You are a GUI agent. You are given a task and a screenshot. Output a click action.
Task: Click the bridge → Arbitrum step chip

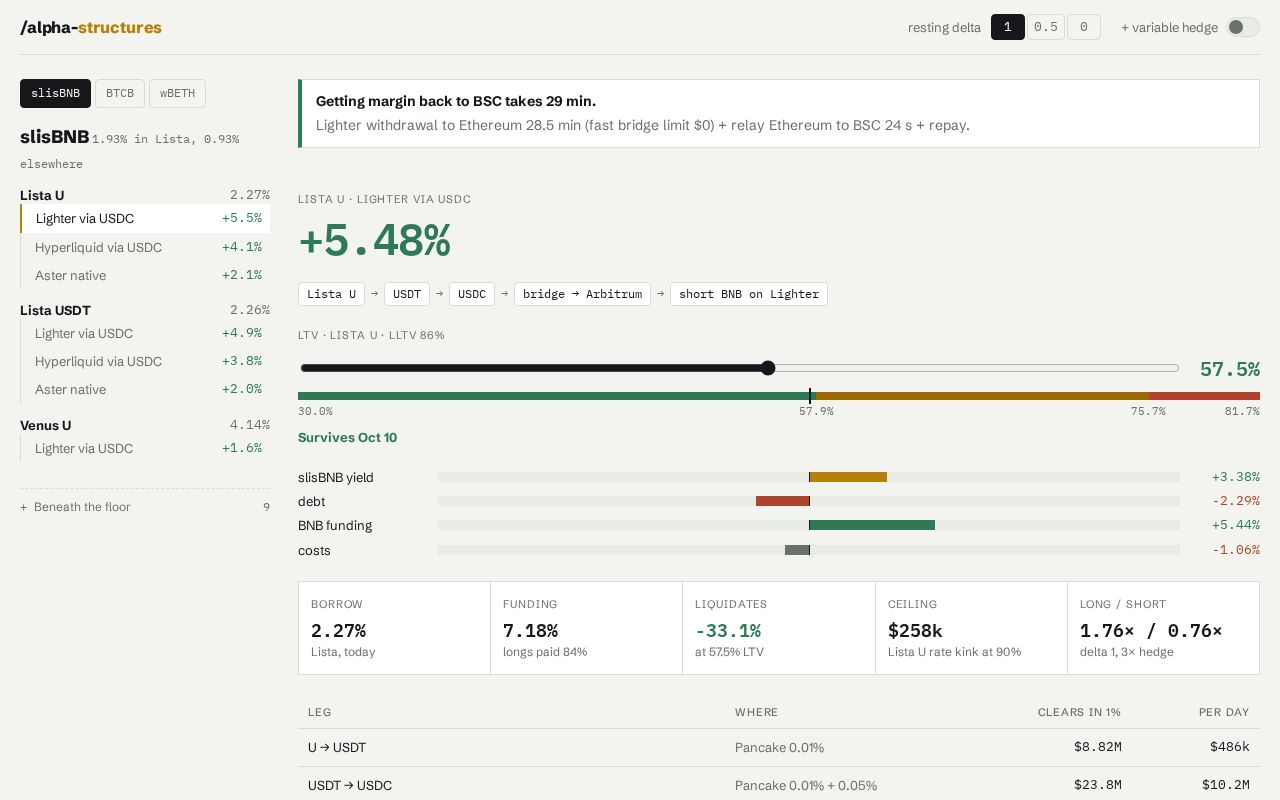[582, 294]
